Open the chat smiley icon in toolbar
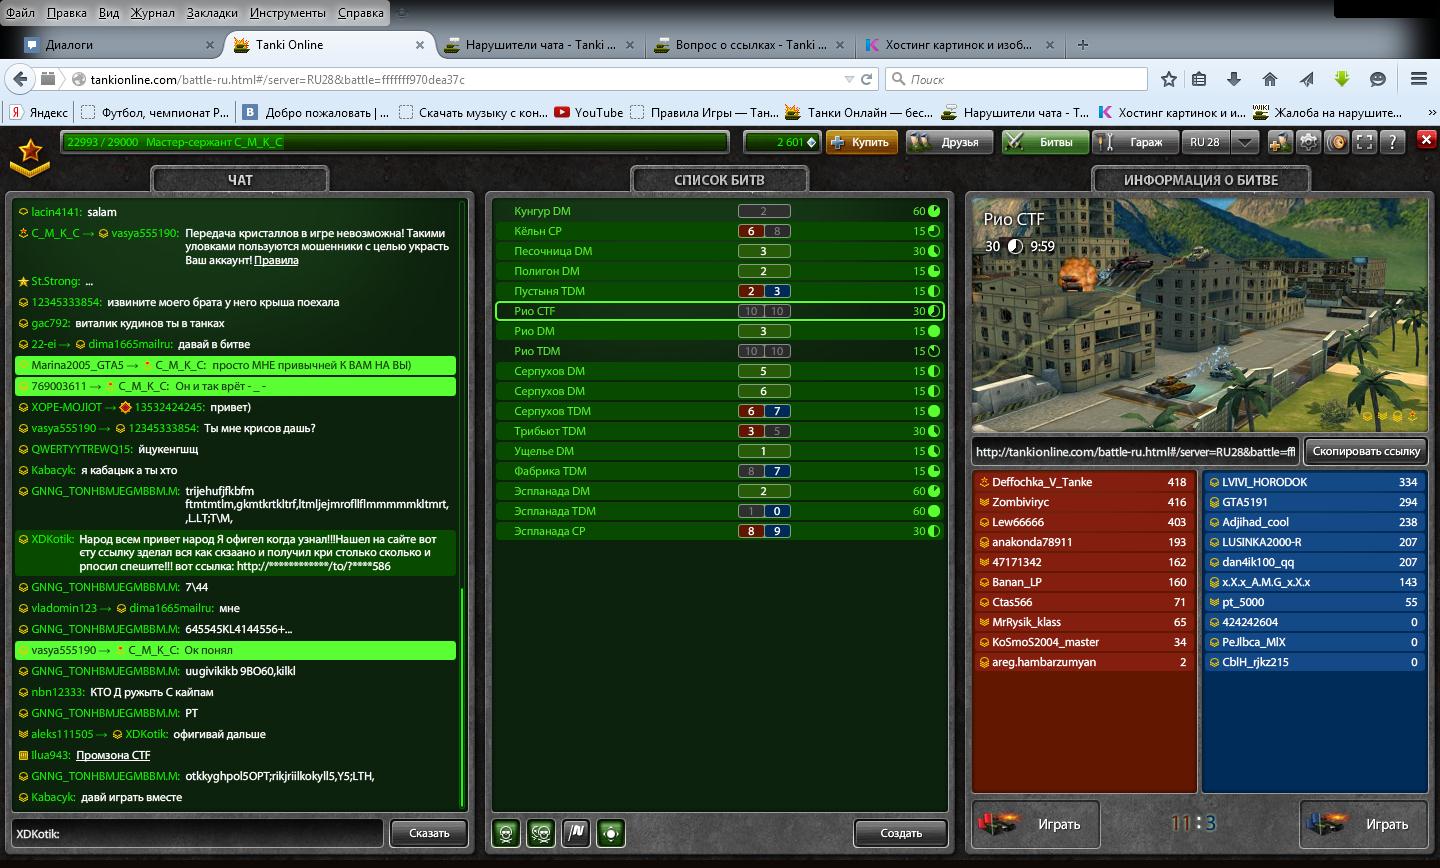 coord(1378,79)
